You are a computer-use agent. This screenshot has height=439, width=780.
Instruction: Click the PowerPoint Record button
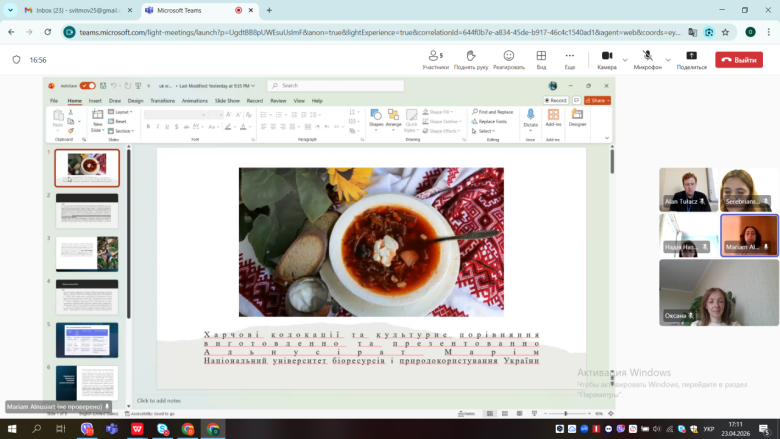[556, 100]
